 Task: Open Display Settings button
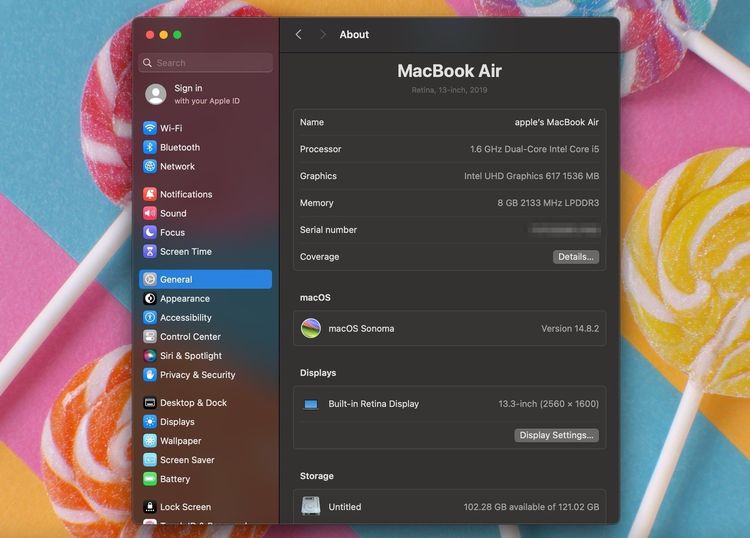pyautogui.click(x=556, y=435)
